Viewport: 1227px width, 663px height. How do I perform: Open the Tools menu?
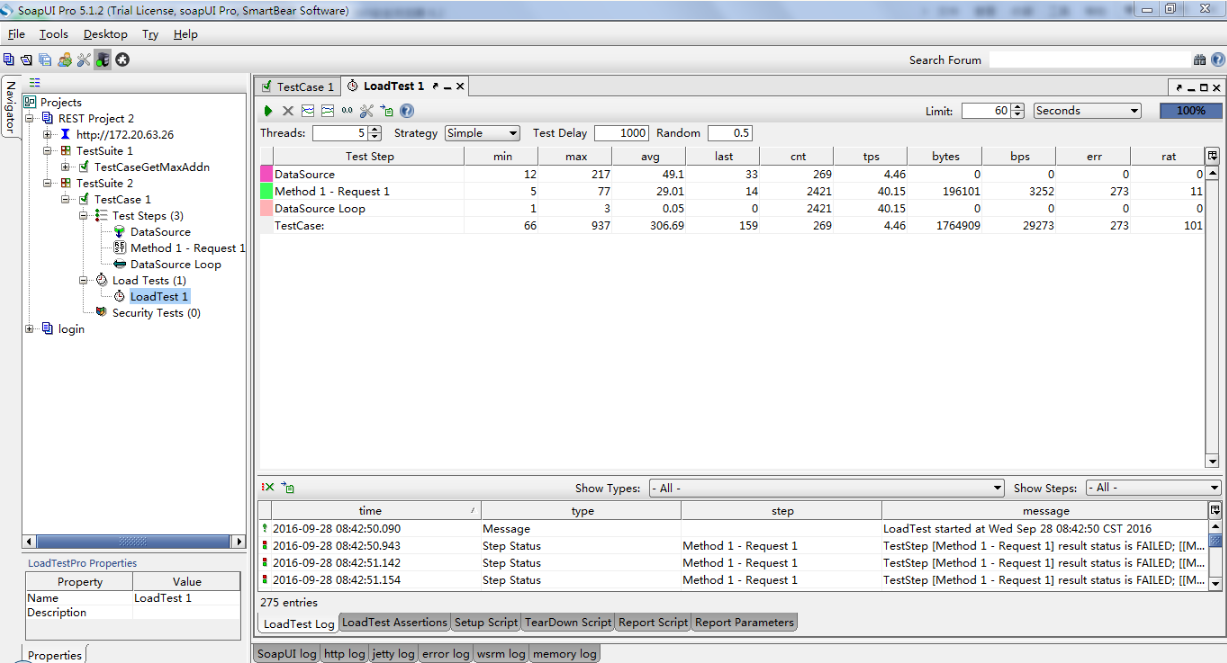pyautogui.click(x=54, y=34)
